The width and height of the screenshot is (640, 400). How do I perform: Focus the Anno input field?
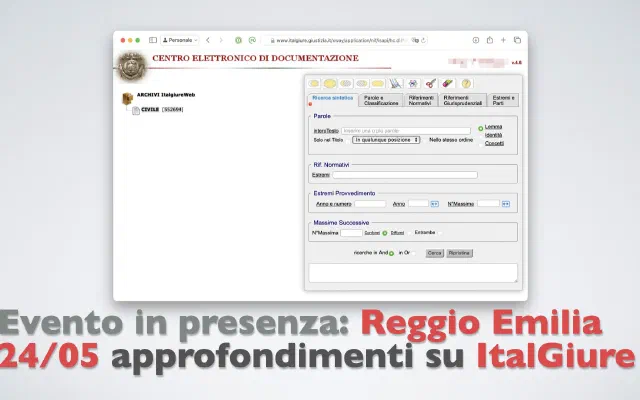tap(418, 204)
